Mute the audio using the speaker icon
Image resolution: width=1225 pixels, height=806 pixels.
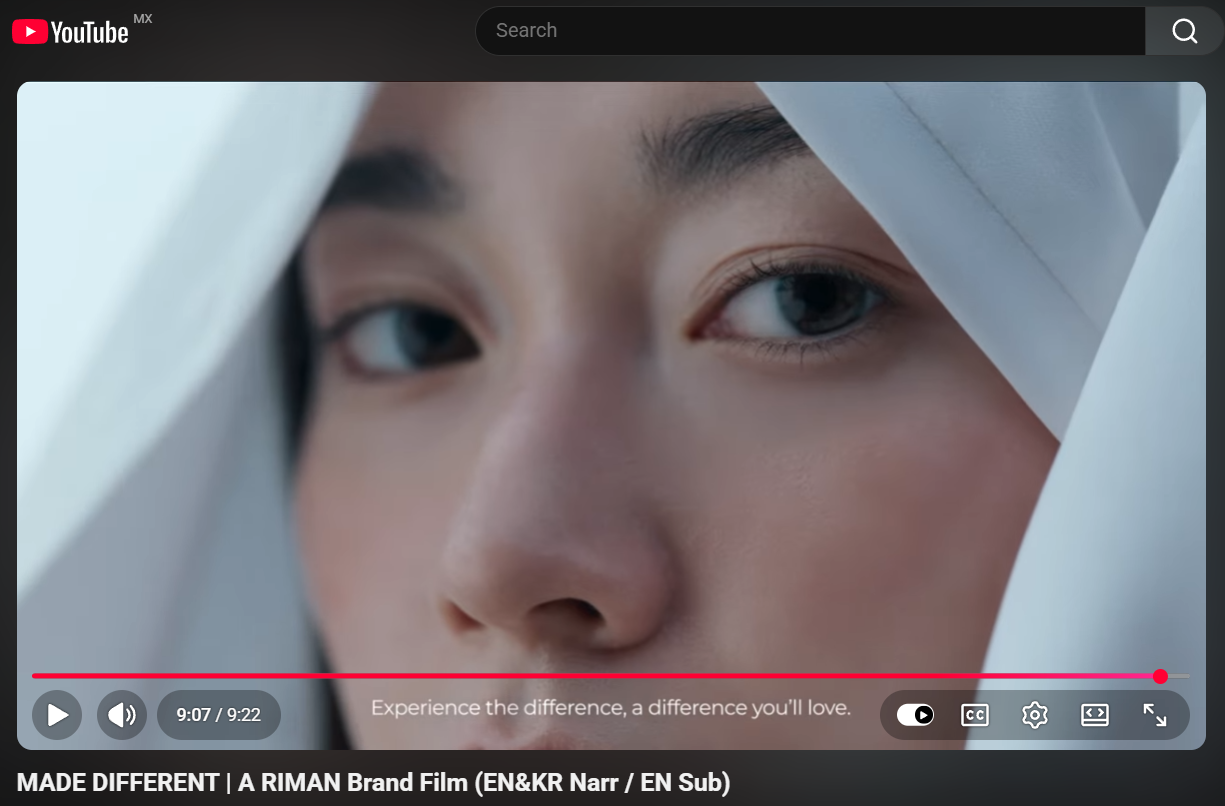point(122,715)
